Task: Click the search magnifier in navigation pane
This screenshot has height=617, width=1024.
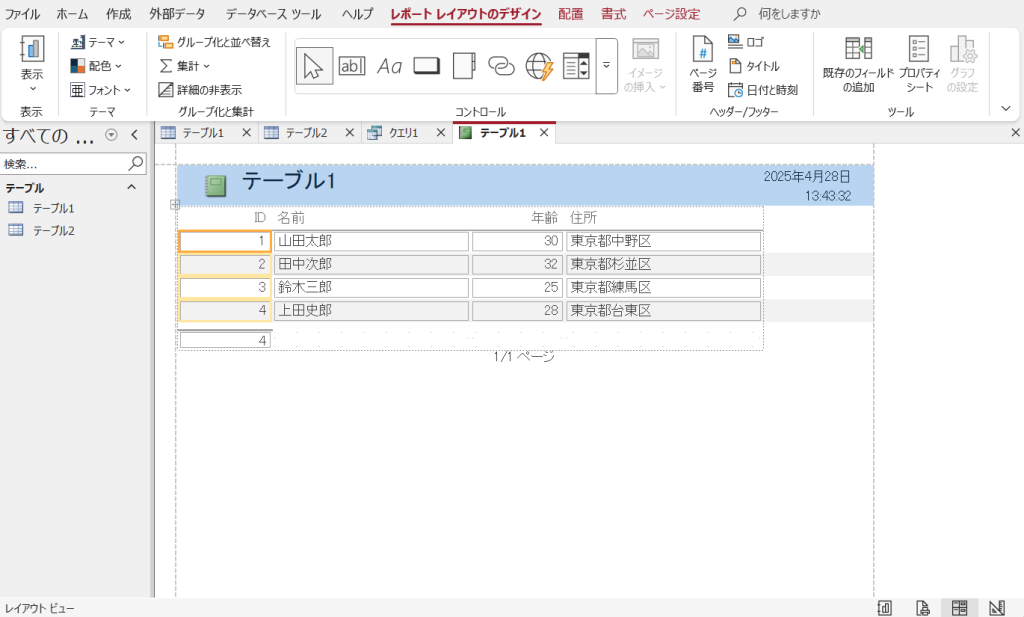Action: click(136, 163)
